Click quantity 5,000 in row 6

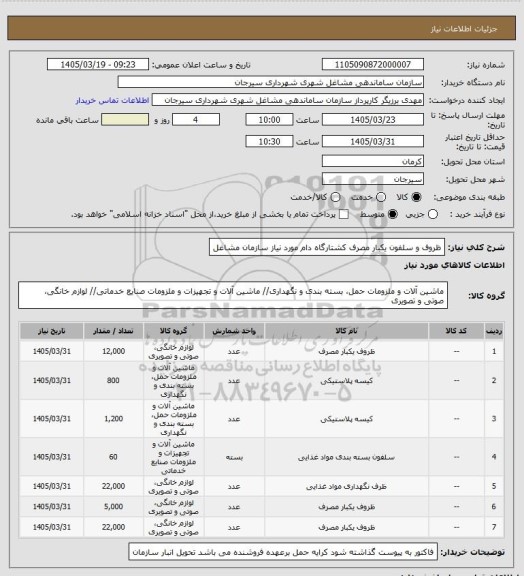point(114,507)
